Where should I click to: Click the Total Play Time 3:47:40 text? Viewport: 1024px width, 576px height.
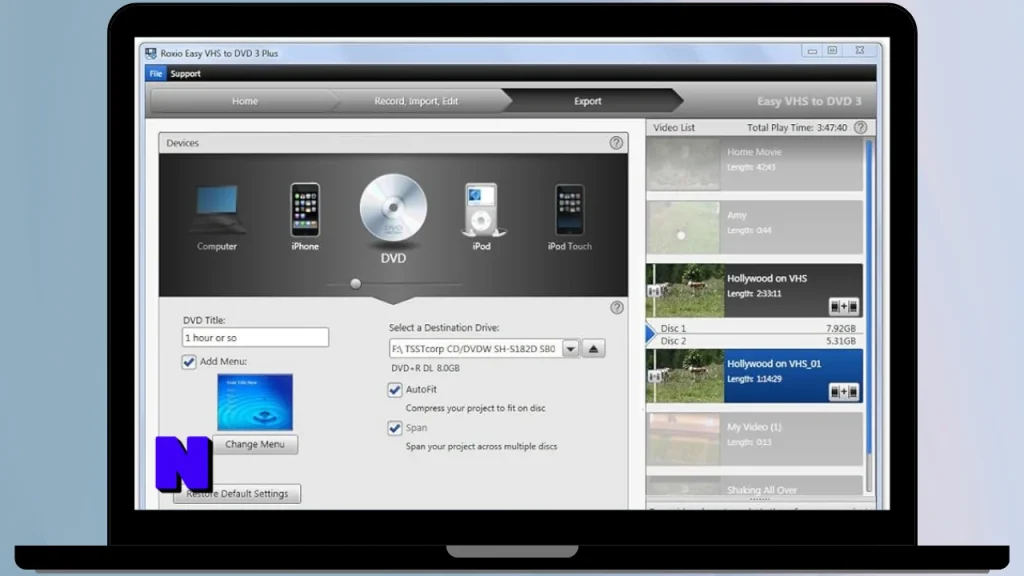(797, 127)
